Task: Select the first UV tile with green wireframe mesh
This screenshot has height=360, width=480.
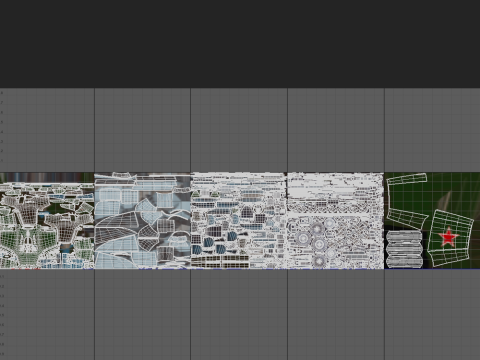Action: tap(47, 221)
